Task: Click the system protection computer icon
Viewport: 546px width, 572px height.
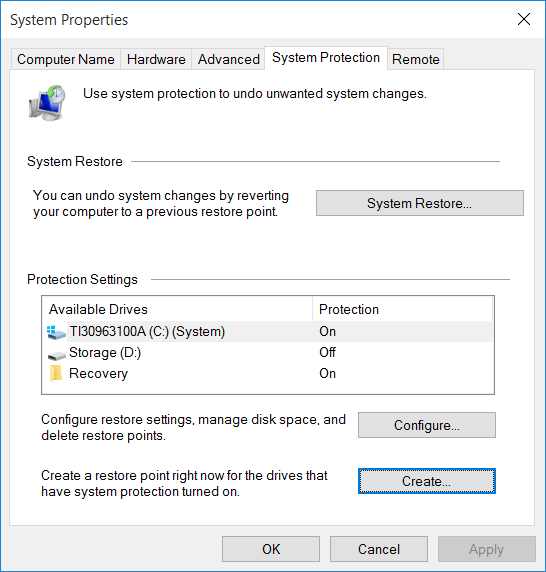Action: point(47,103)
